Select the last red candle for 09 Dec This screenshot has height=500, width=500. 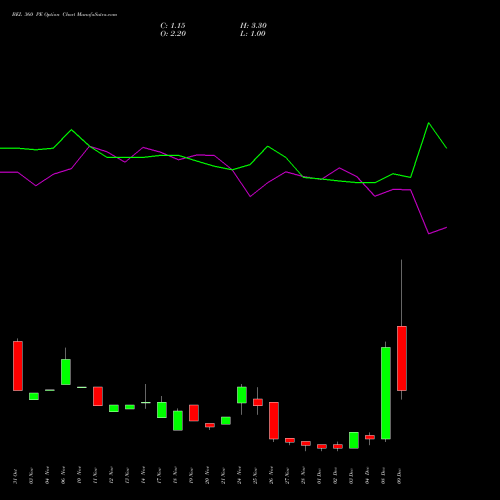tap(402, 358)
